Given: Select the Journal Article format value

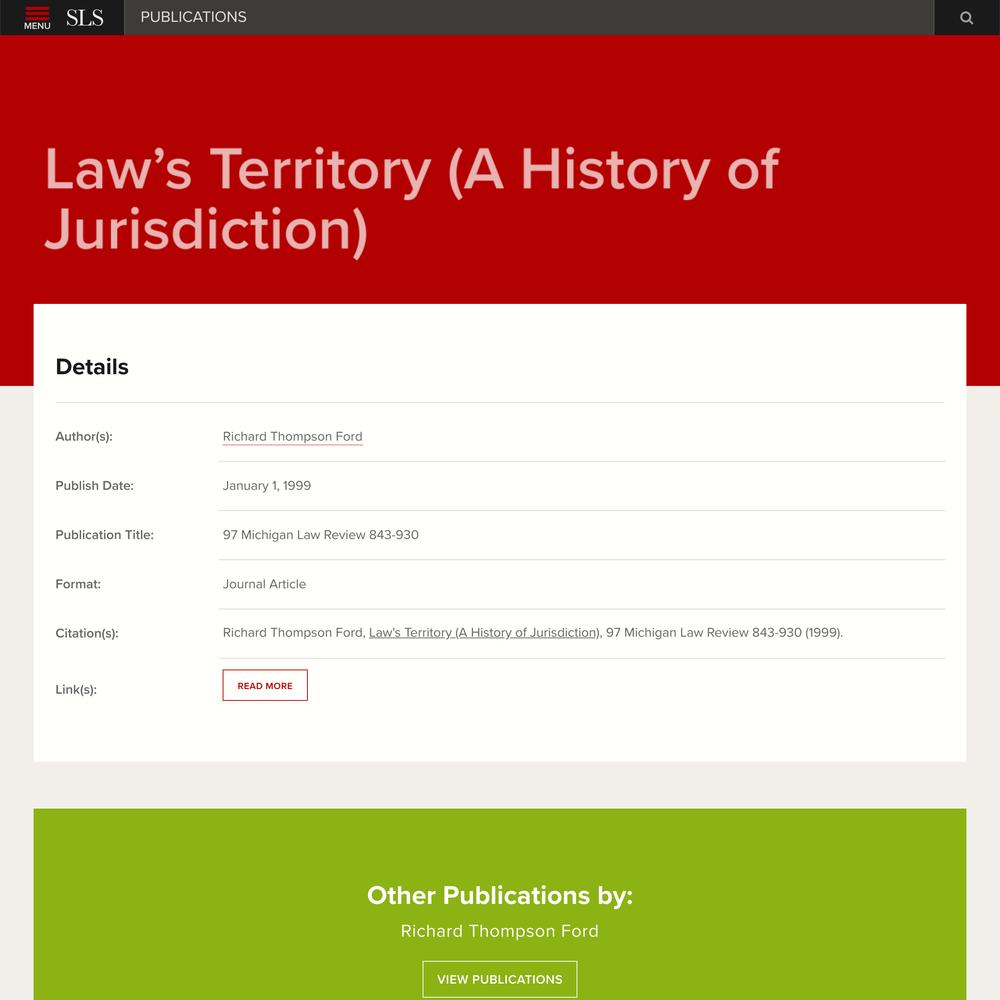Looking at the screenshot, I should click(264, 584).
